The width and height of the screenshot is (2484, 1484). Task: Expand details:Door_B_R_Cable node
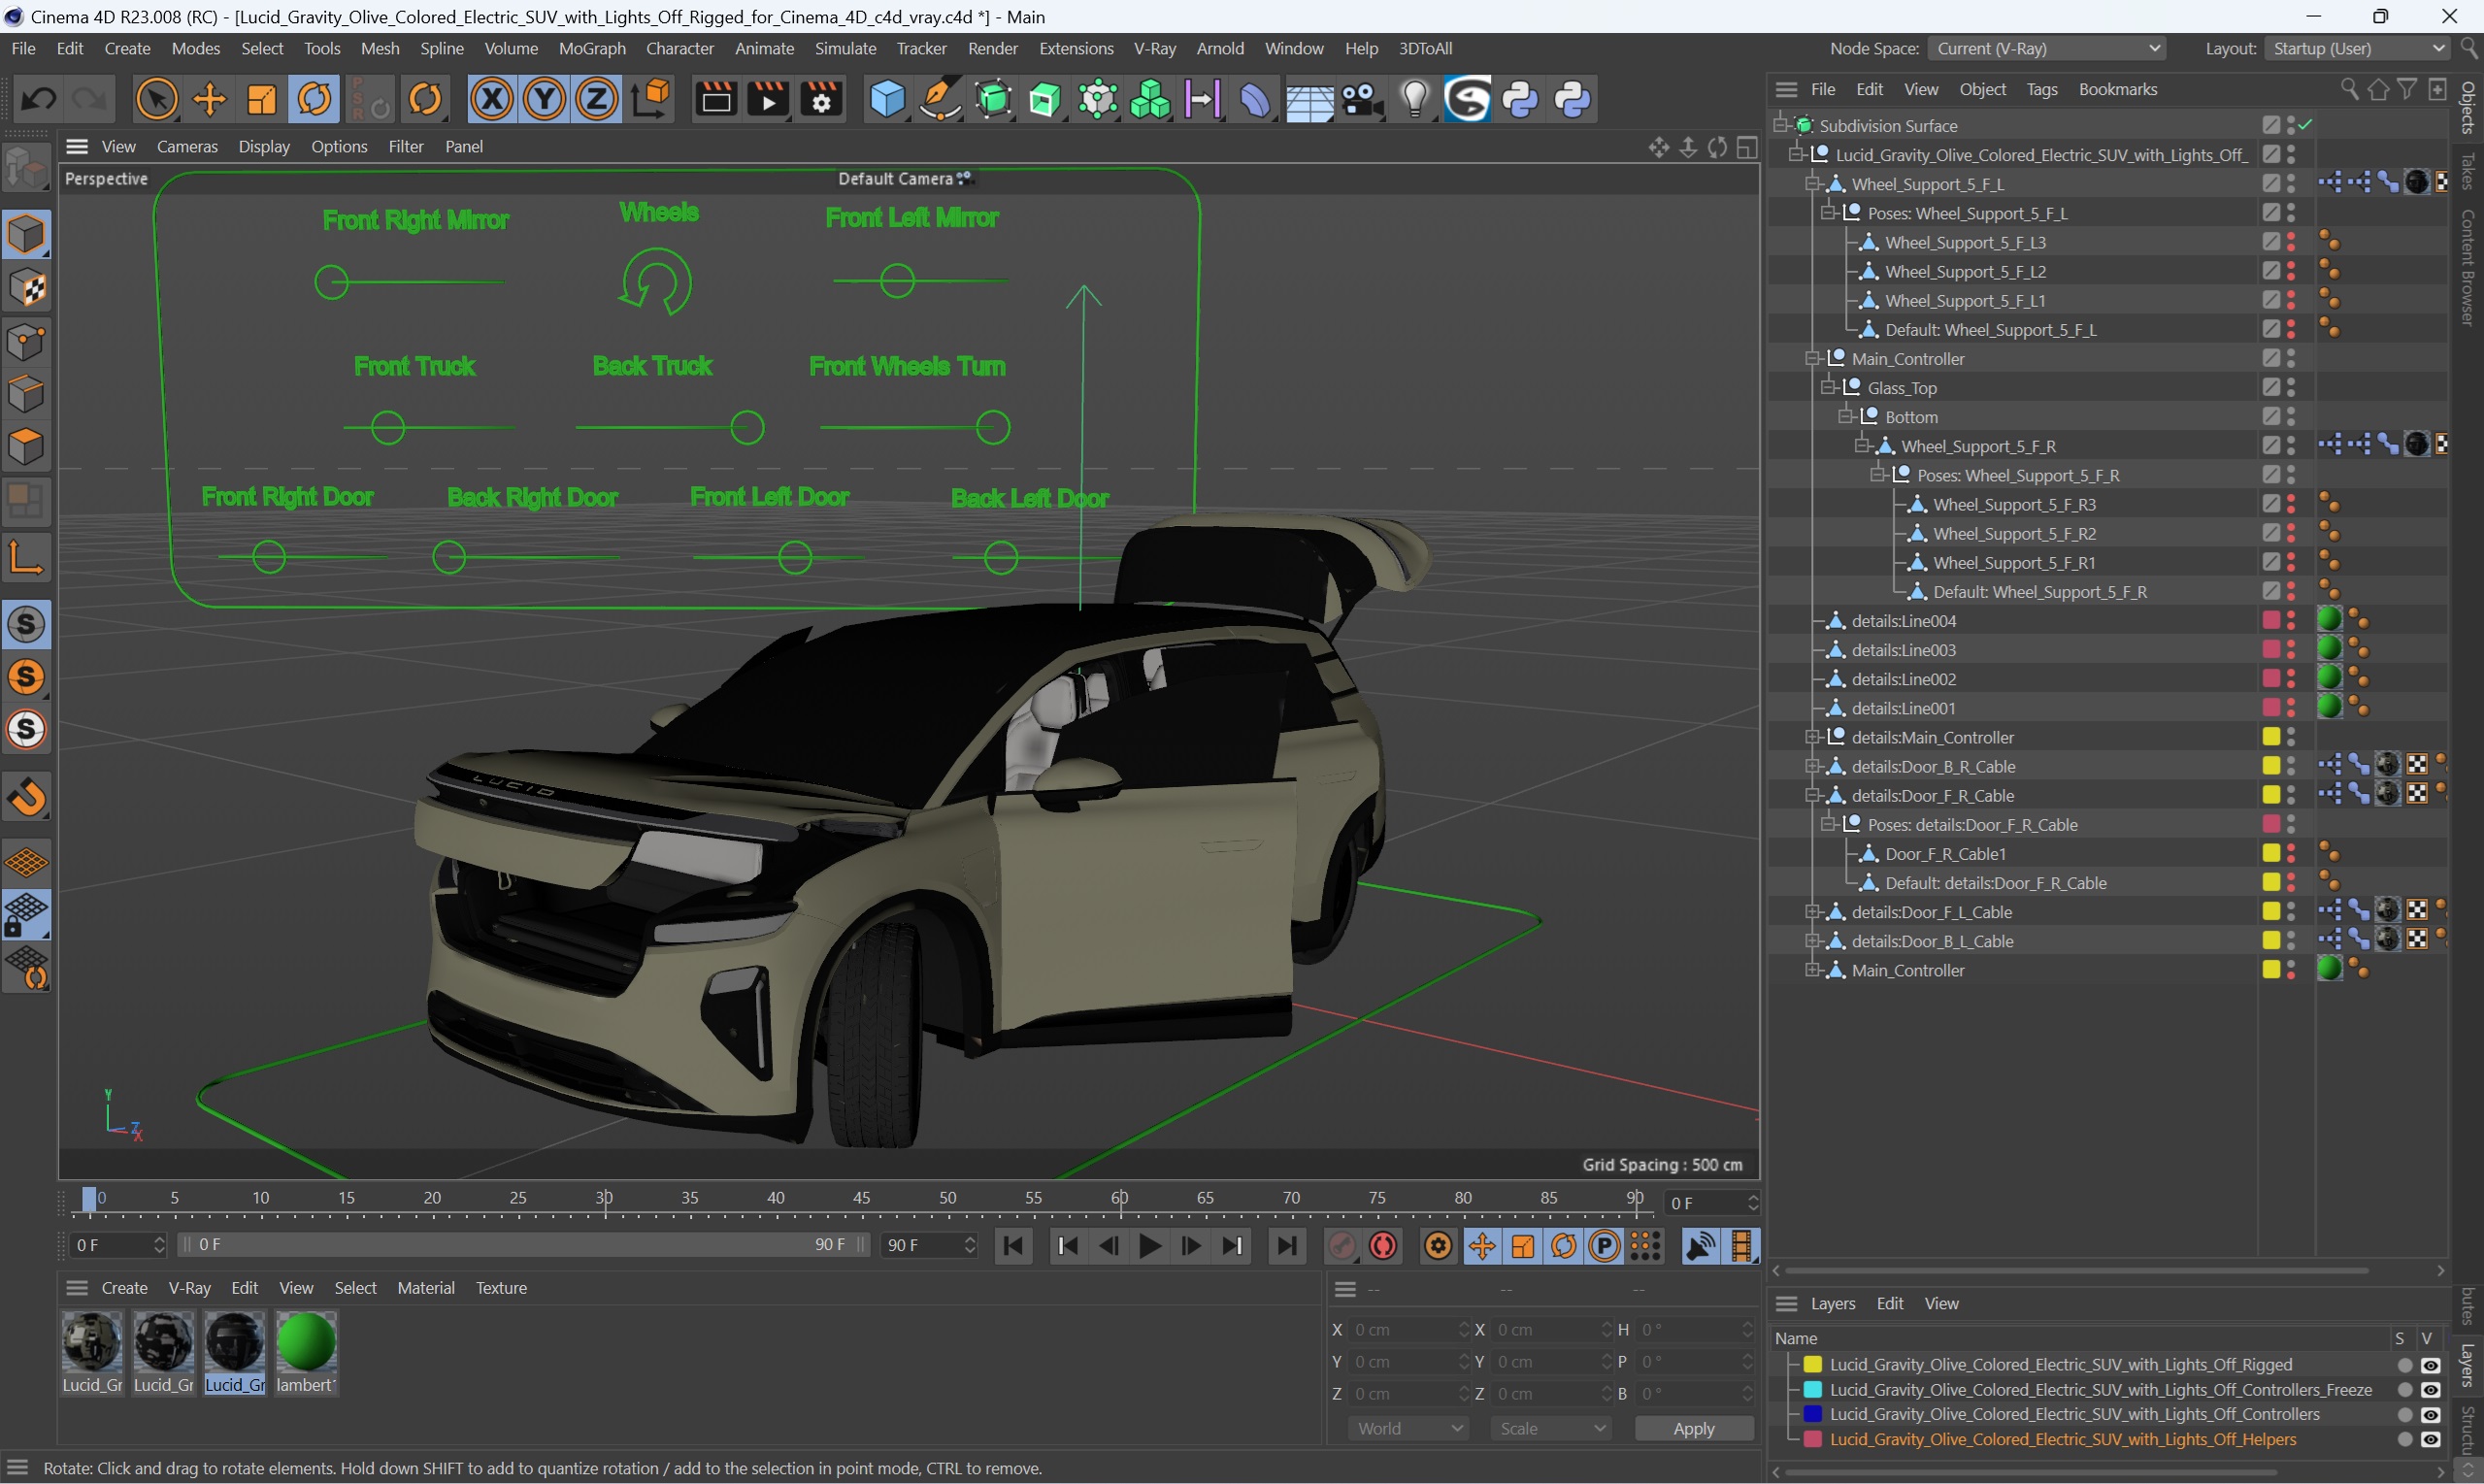pyautogui.click(x=1812, y=767)
